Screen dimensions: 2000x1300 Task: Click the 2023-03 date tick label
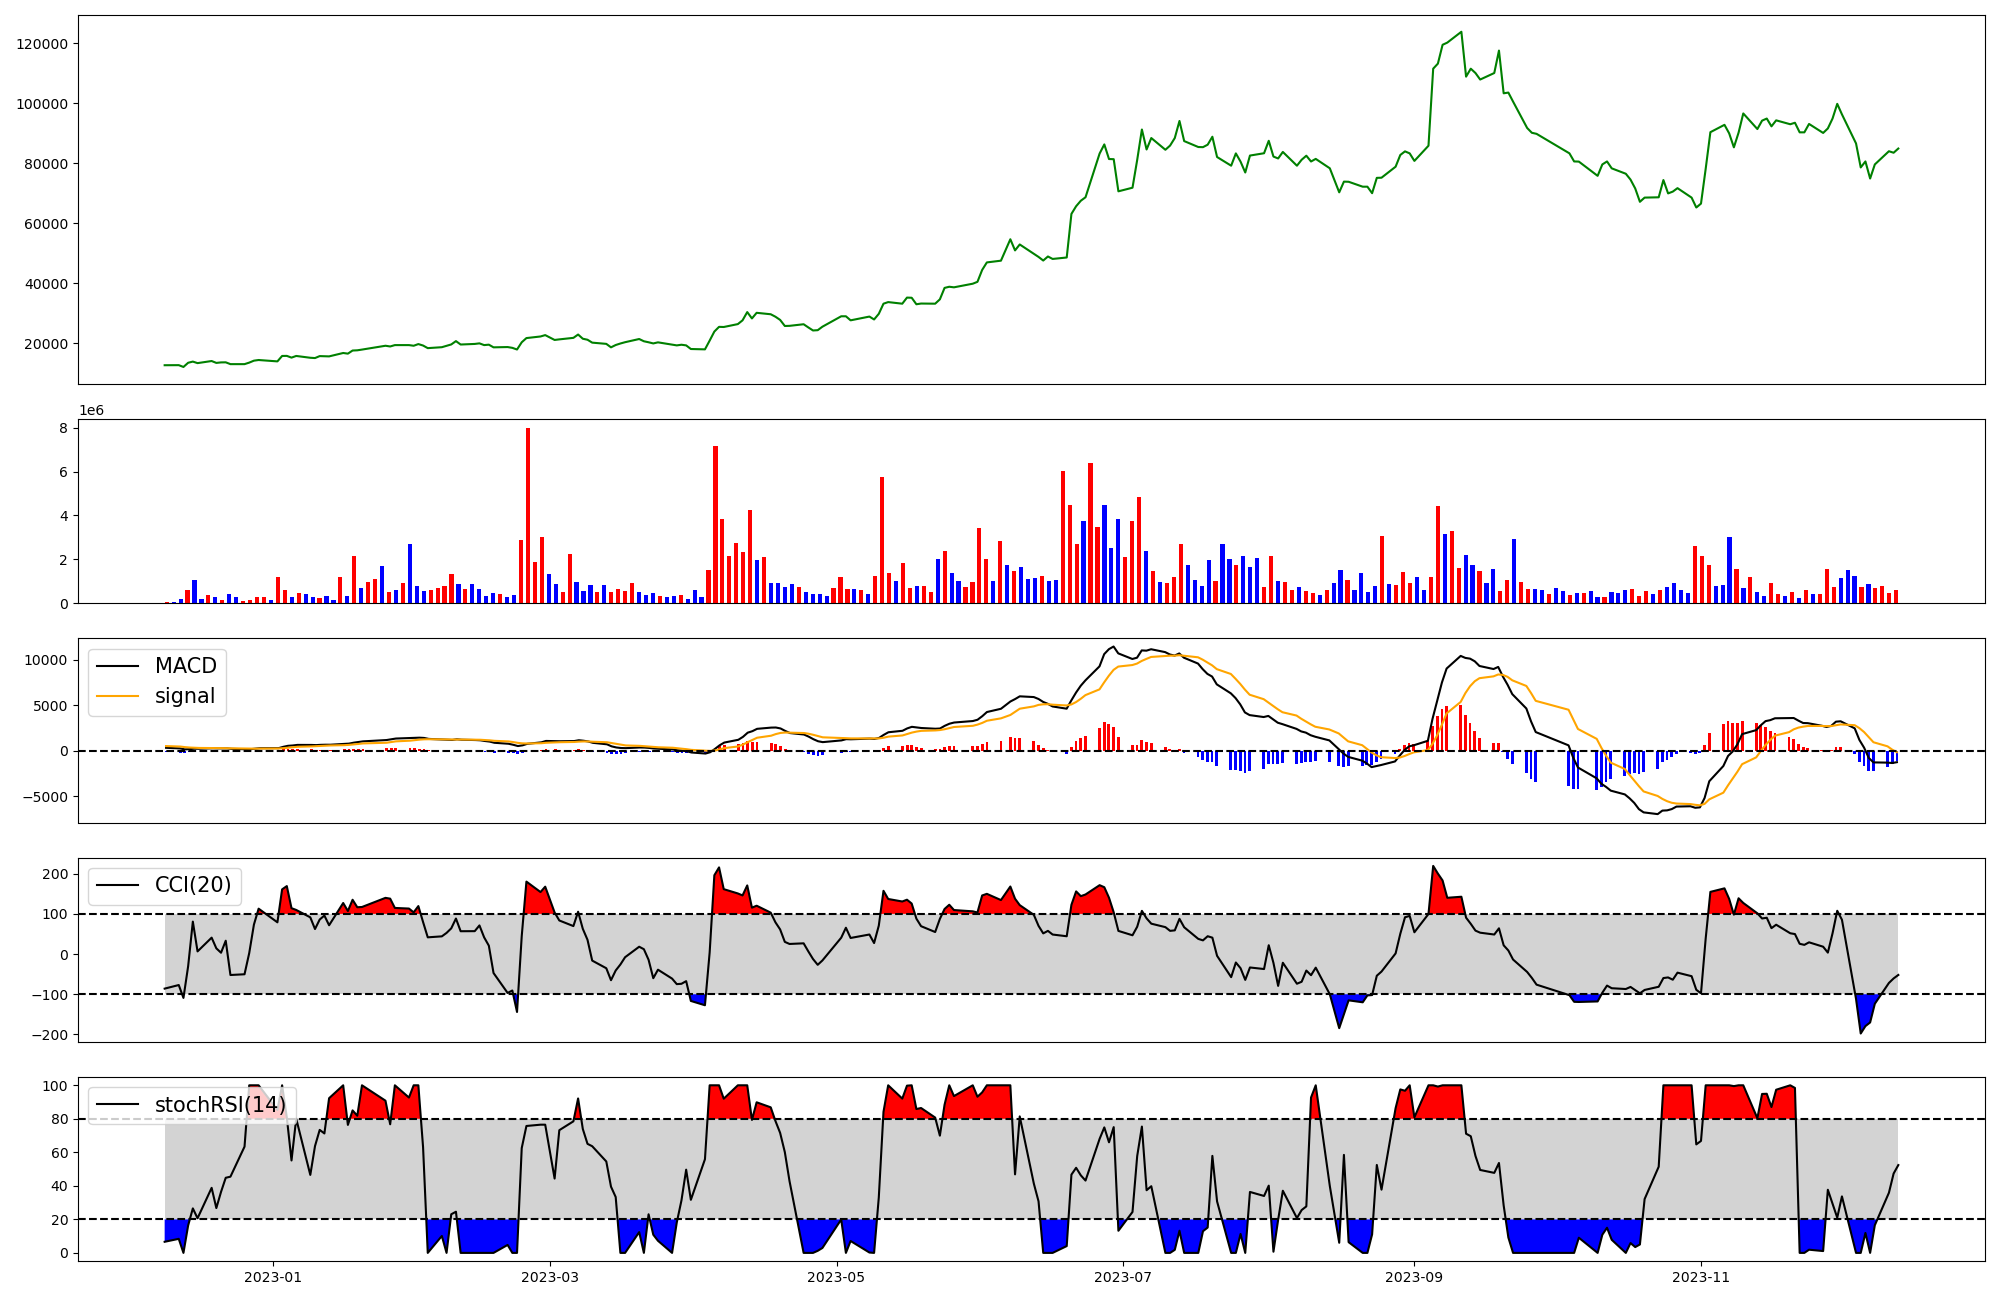tap(550, 1277)
